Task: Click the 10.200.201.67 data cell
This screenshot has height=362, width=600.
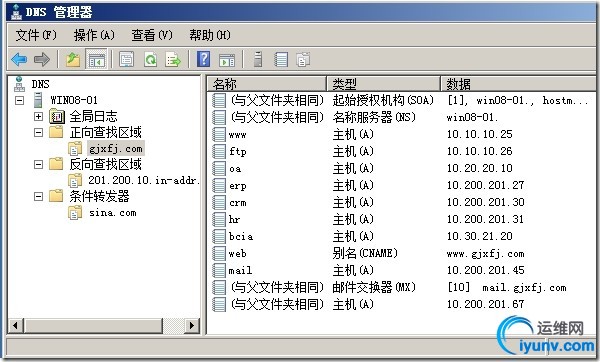Action: coord(485,304)
